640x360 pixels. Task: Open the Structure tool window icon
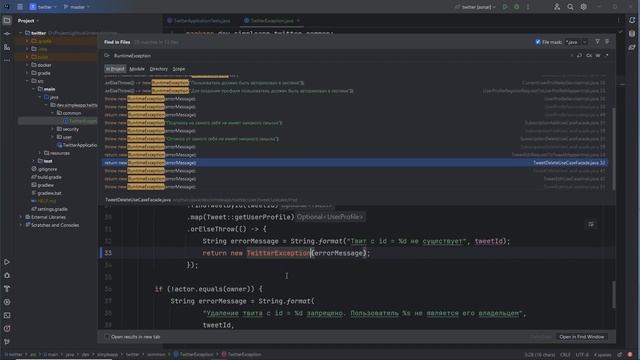point(7,47)
